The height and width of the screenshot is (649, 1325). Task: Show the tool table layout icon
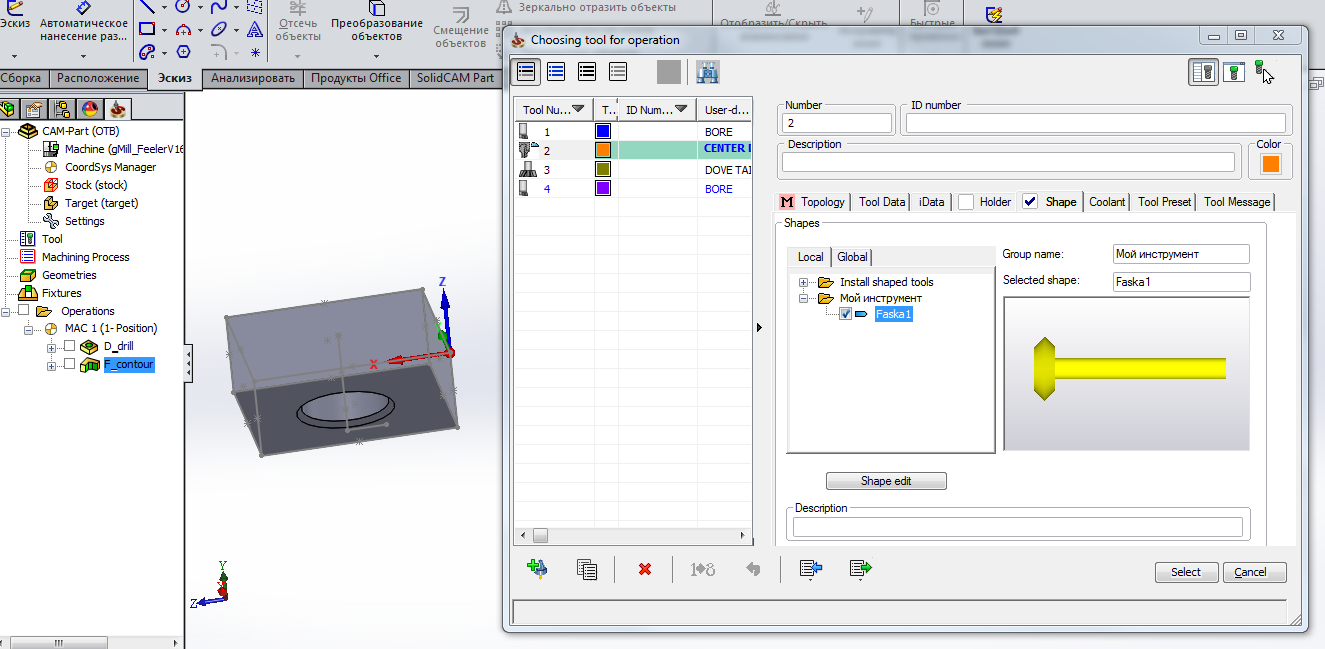pyautogui.click(x=1203, y=71)
